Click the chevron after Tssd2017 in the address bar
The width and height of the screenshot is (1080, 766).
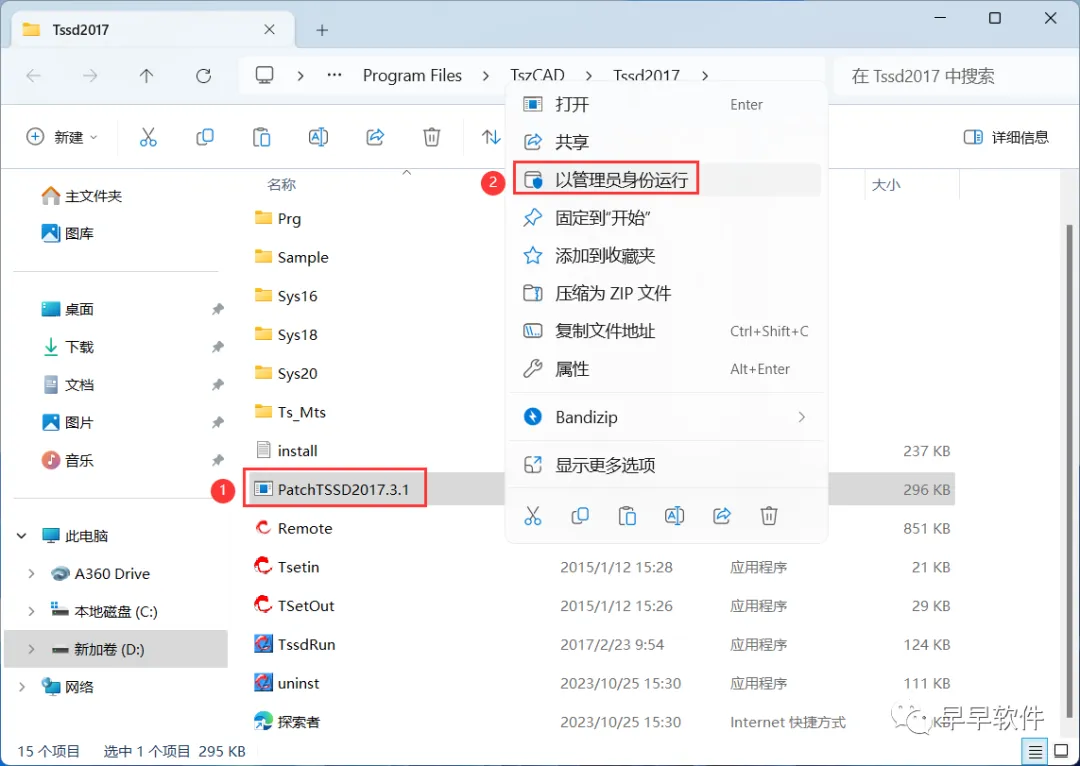[705, 76]
